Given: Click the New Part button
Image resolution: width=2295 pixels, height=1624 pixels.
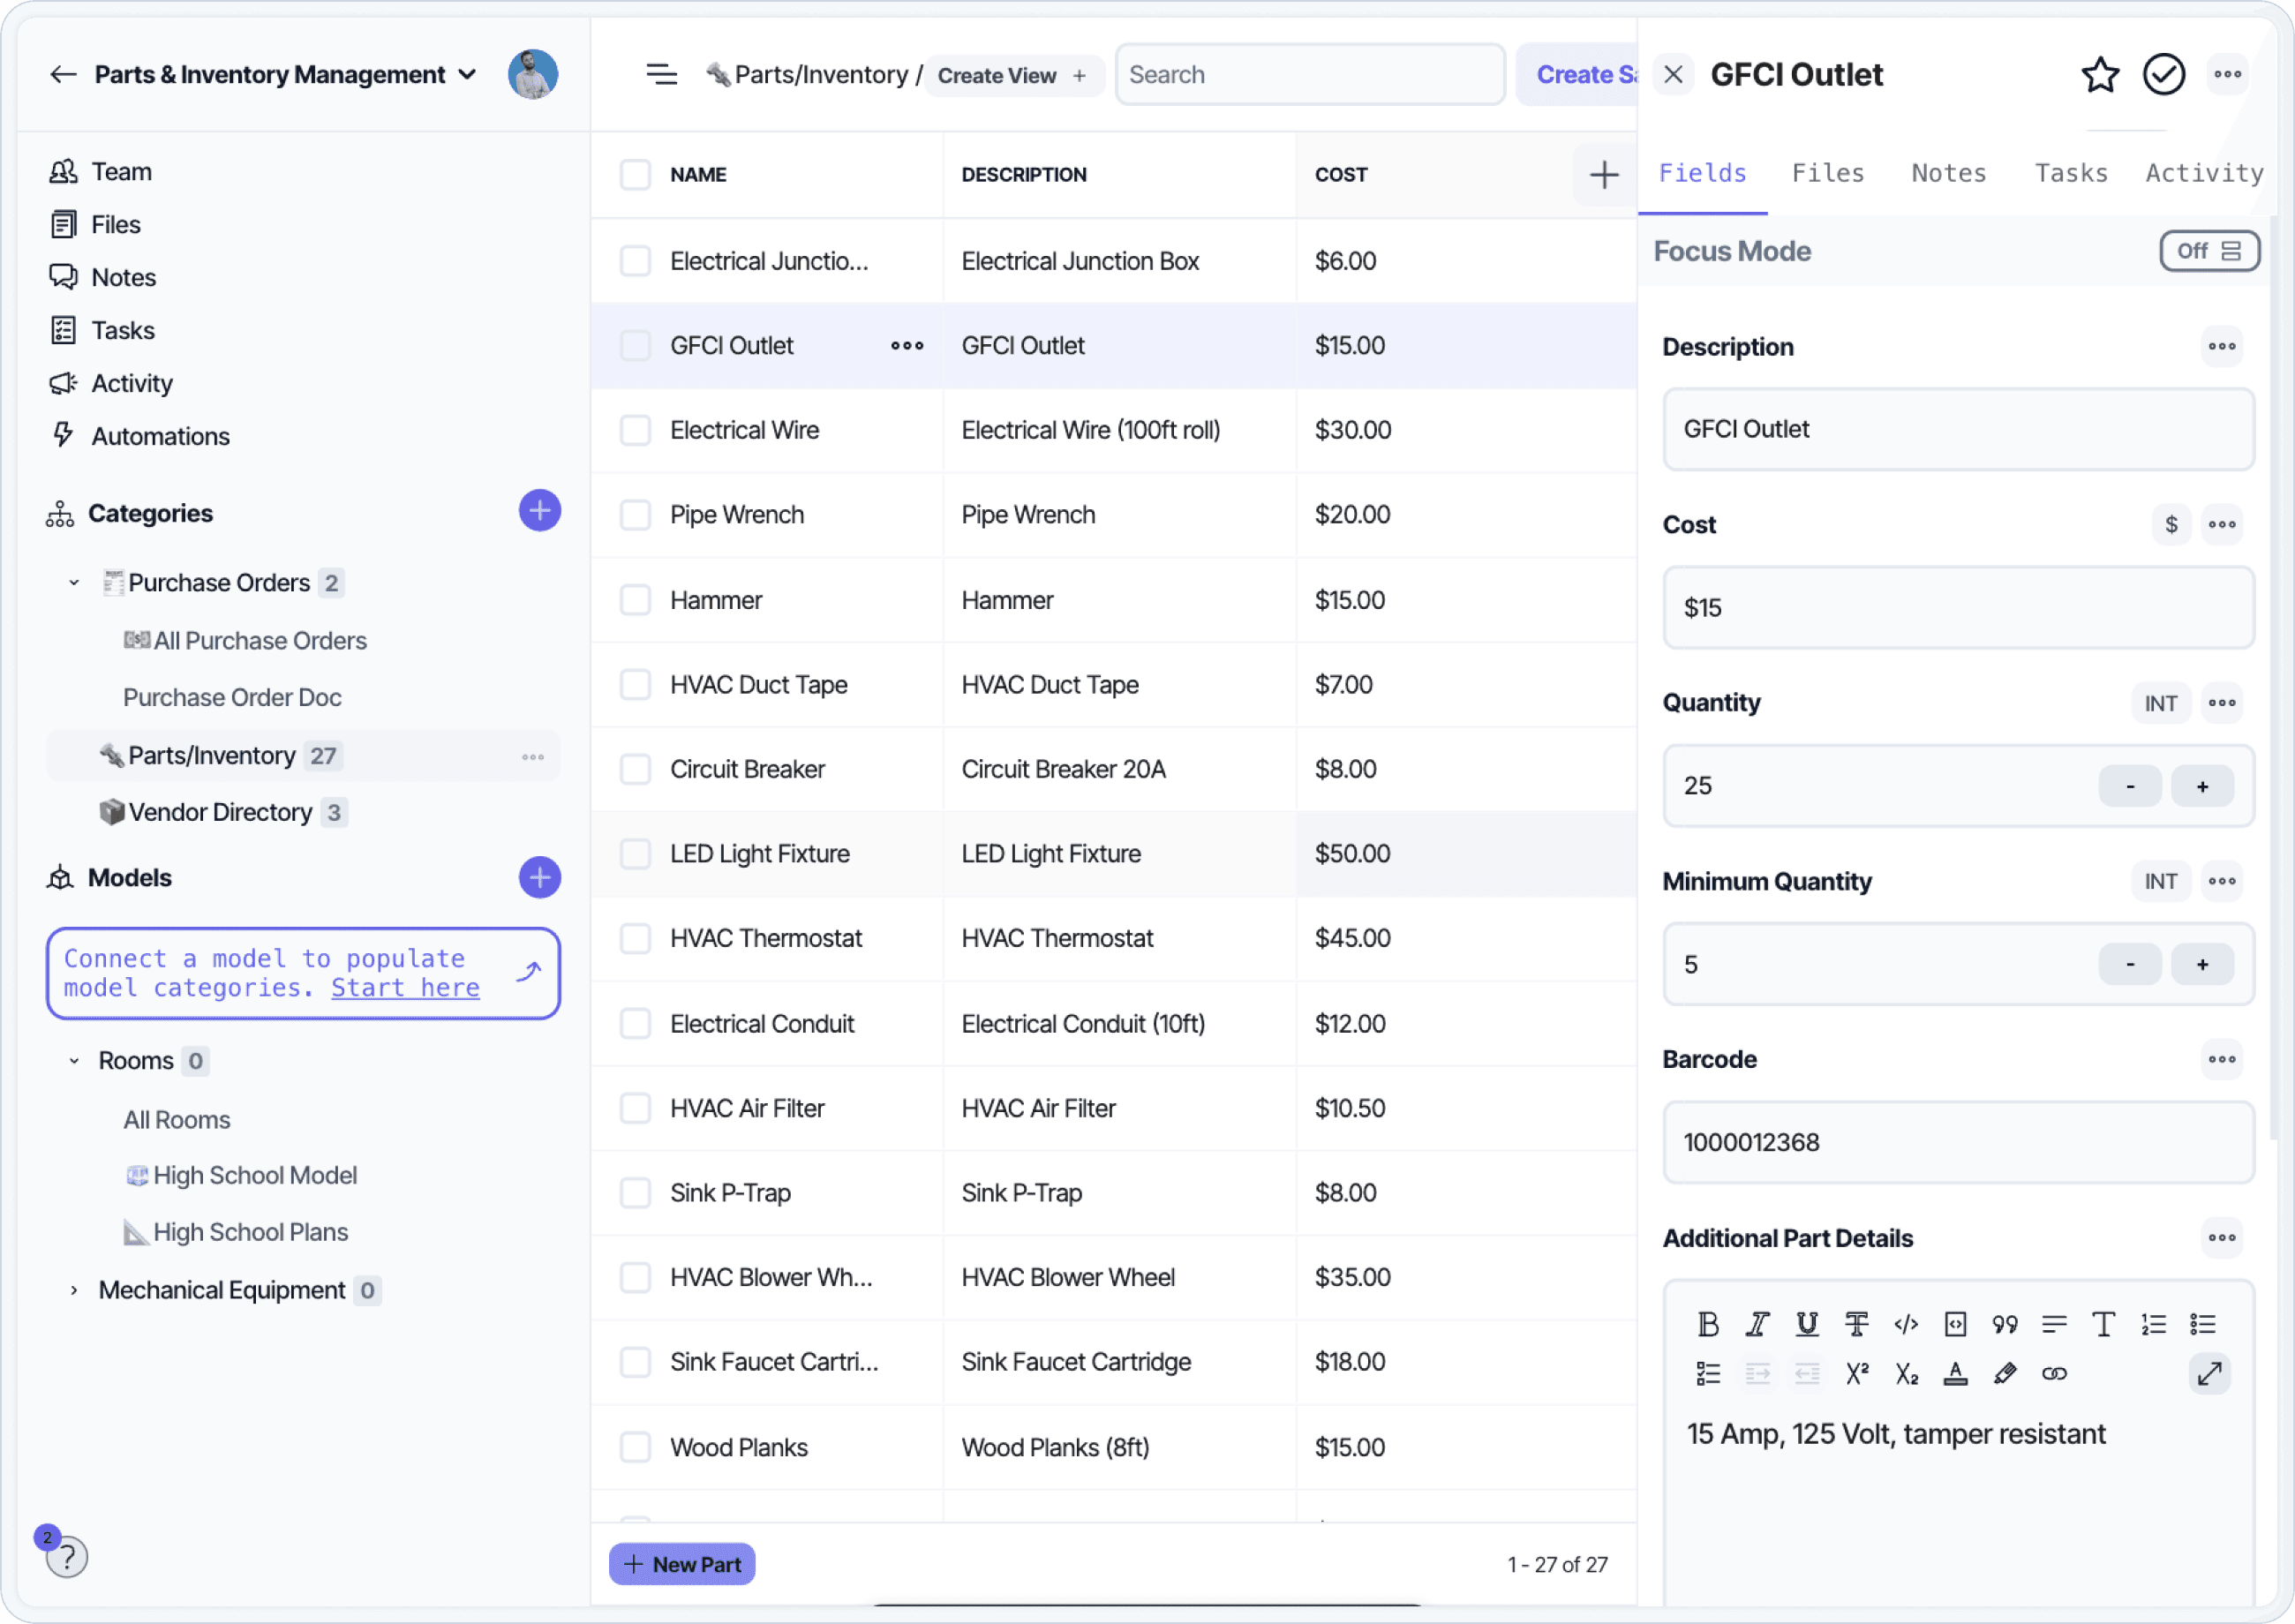Looking at the screenshot, I should [682, 1565].
